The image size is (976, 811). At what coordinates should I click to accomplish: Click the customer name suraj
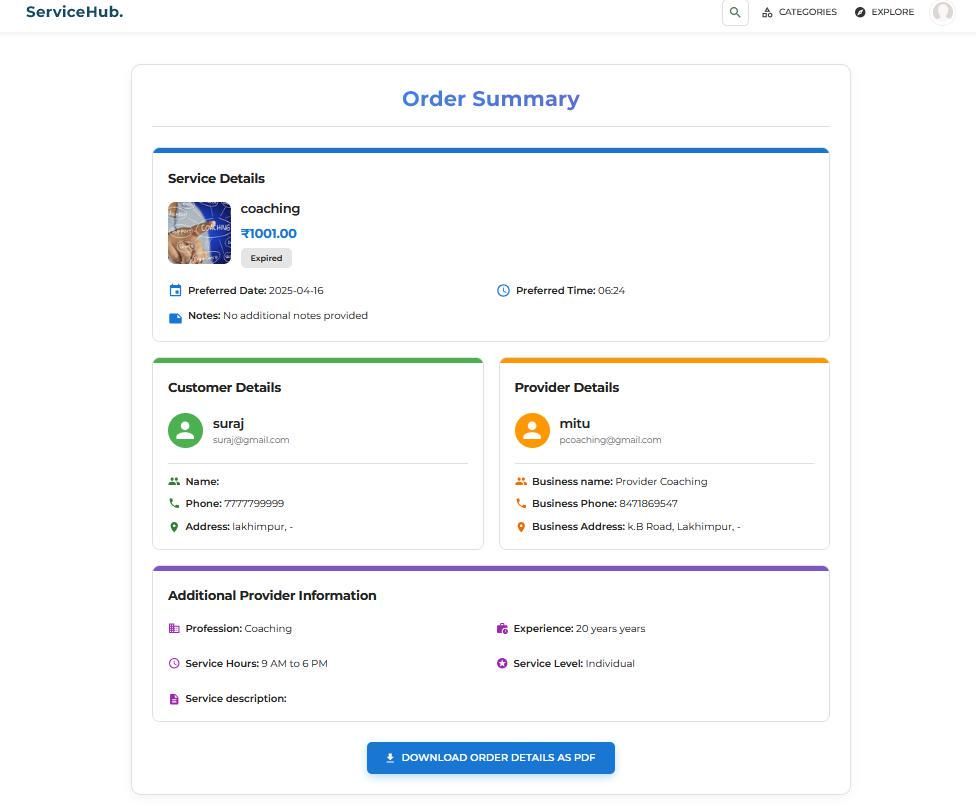coord(228,423)
